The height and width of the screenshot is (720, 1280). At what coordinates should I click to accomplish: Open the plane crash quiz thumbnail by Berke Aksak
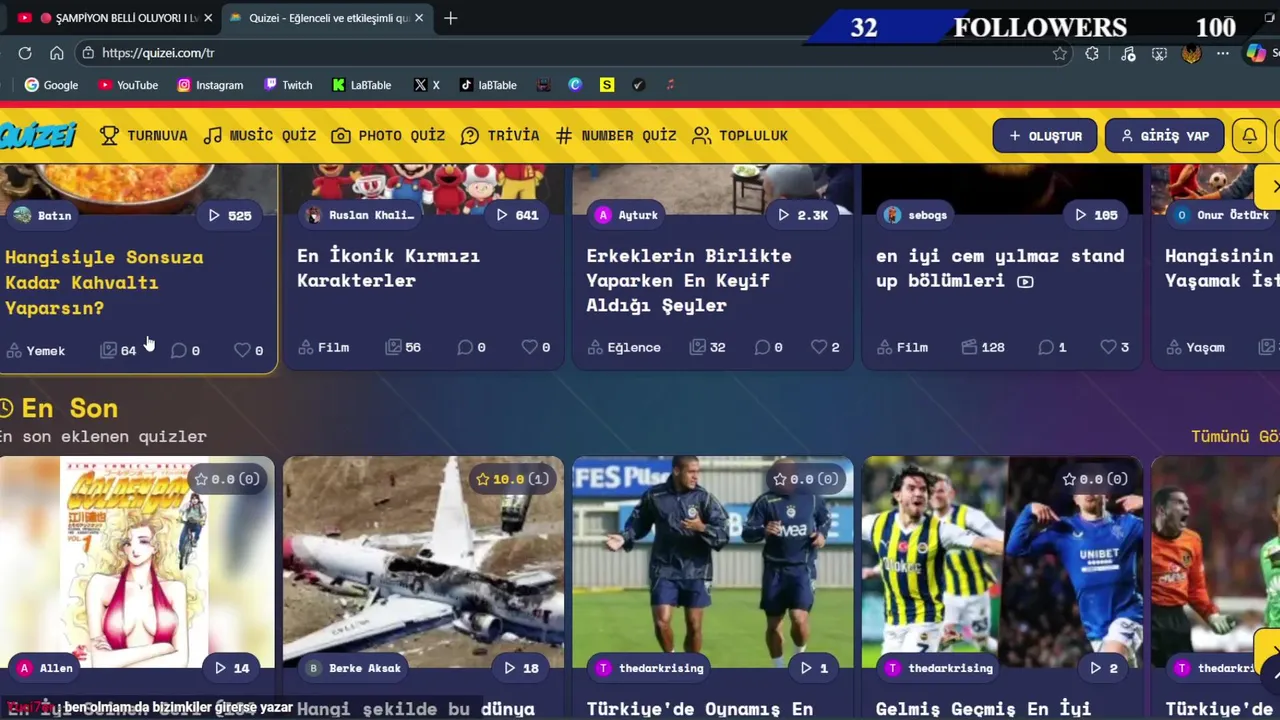(423, 562)
